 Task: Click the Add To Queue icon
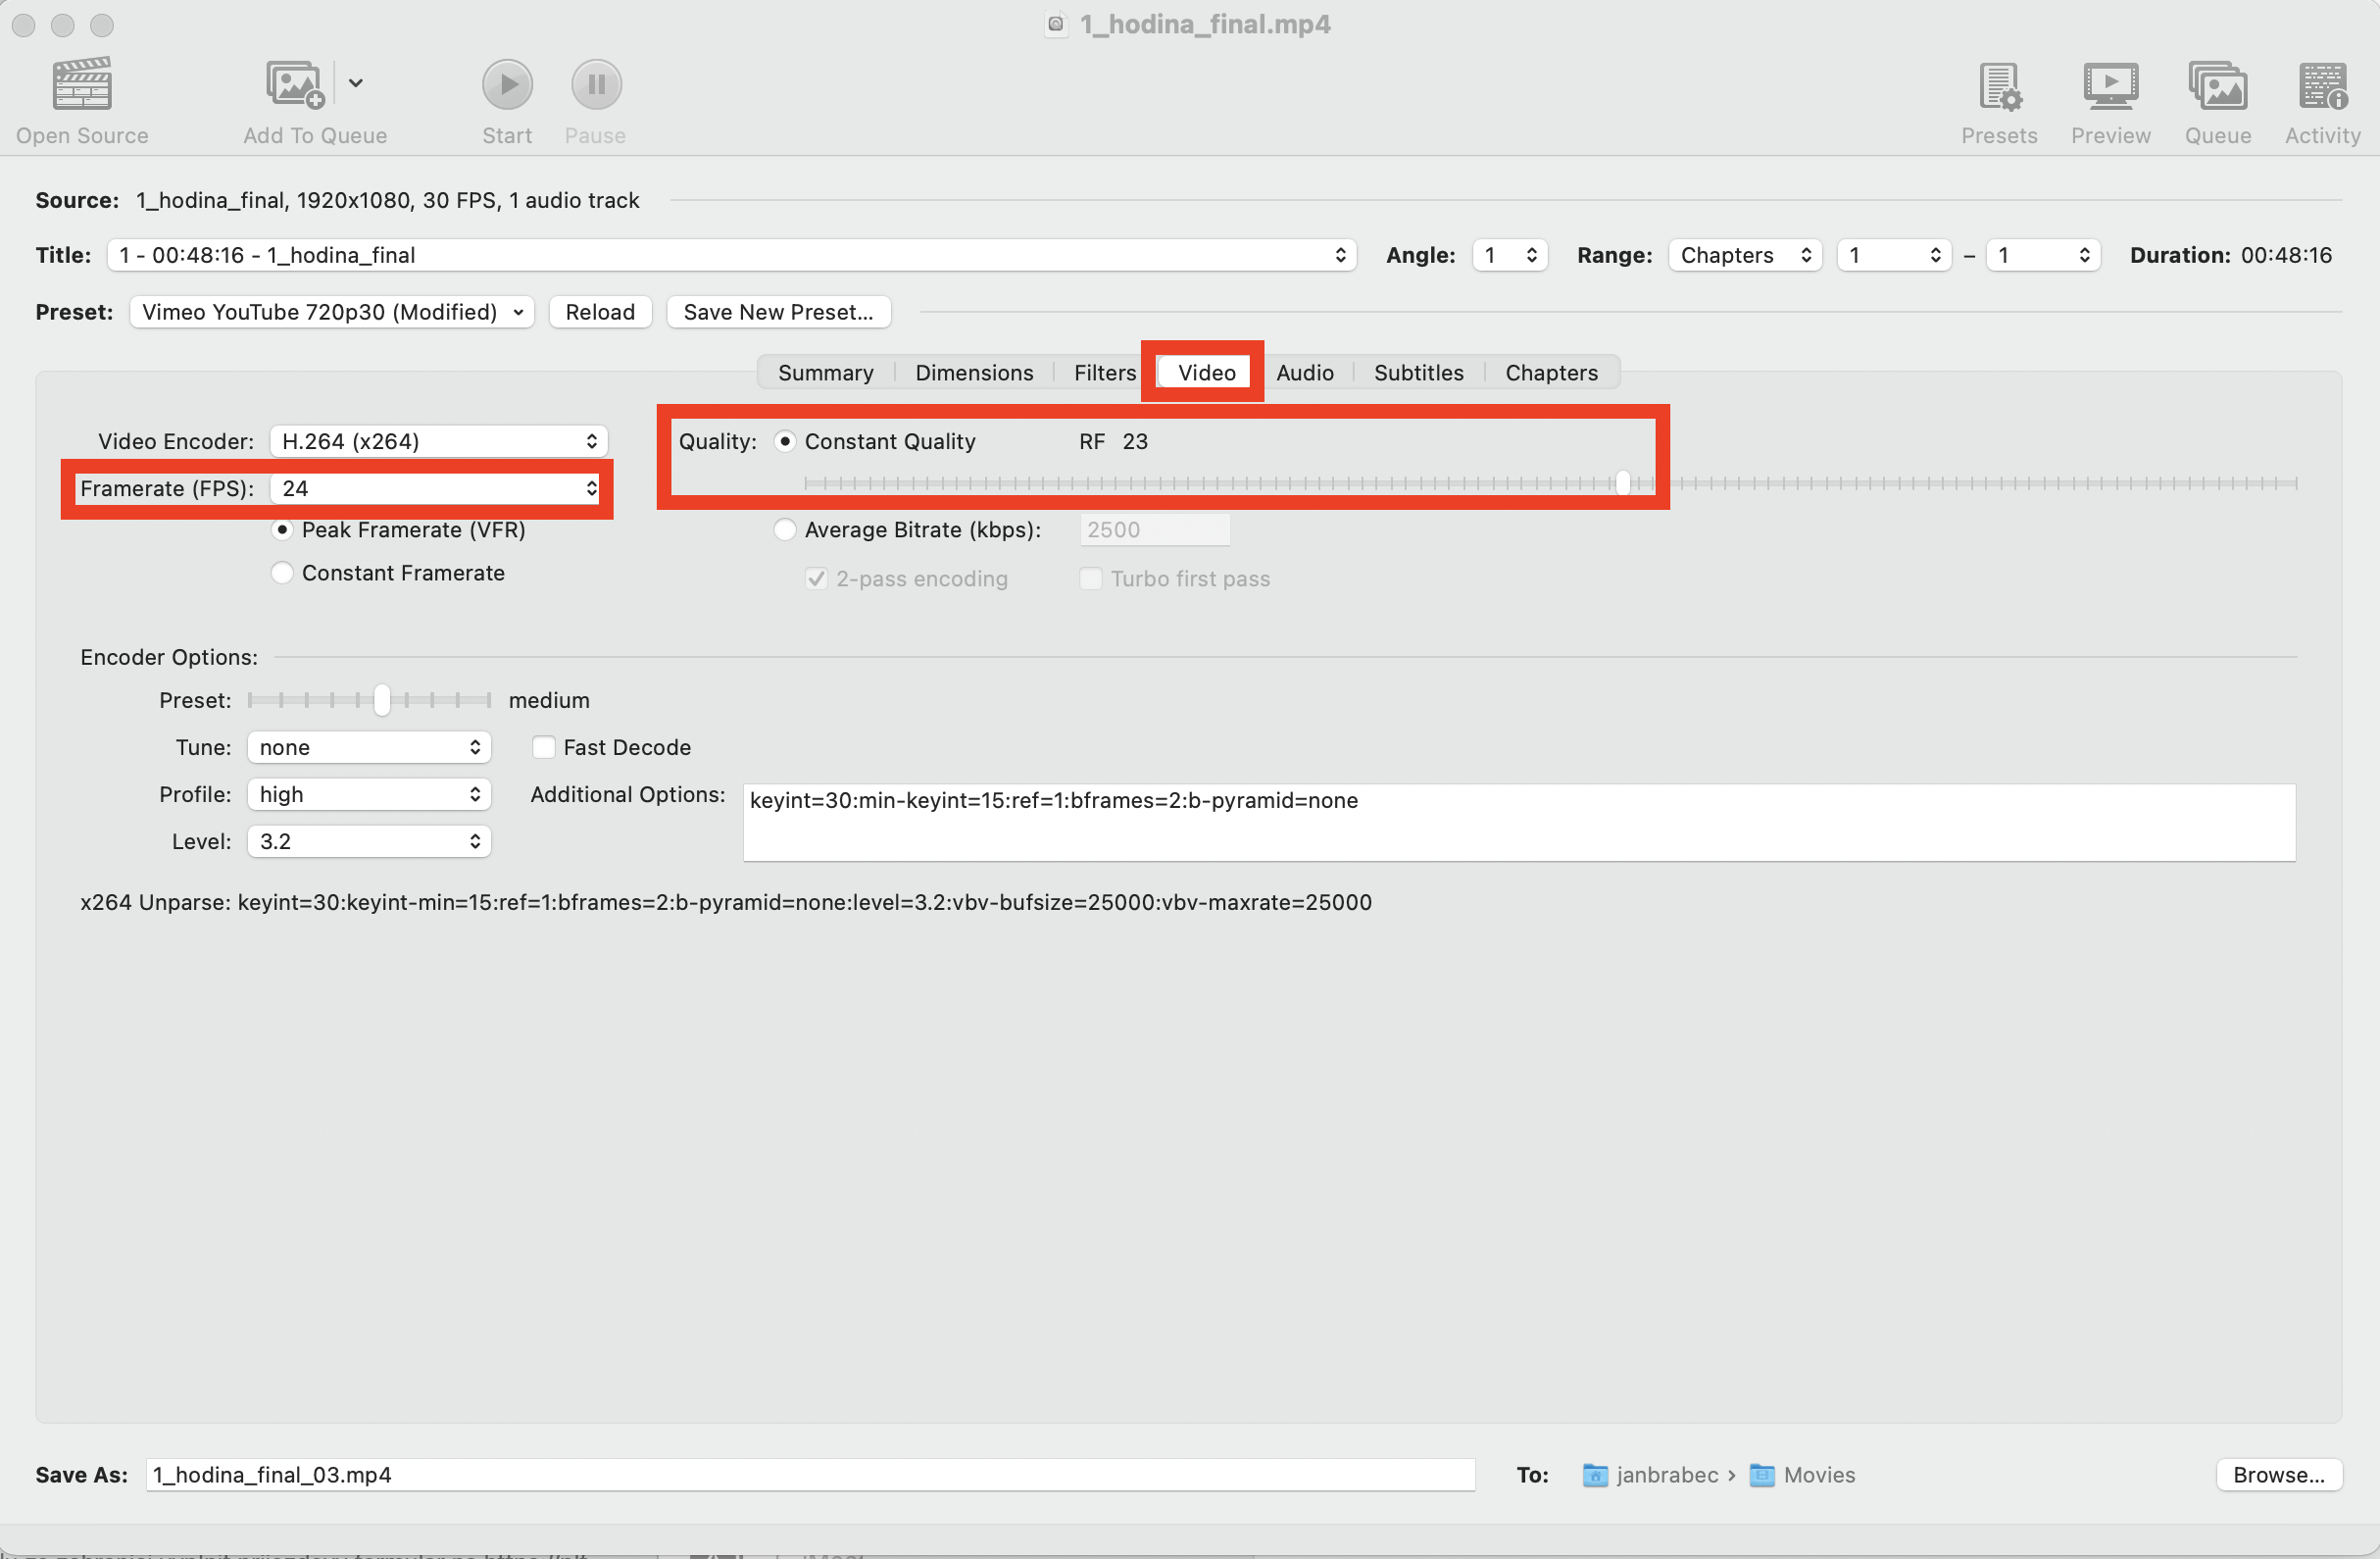pyautogui.click(x=294, y=84)
